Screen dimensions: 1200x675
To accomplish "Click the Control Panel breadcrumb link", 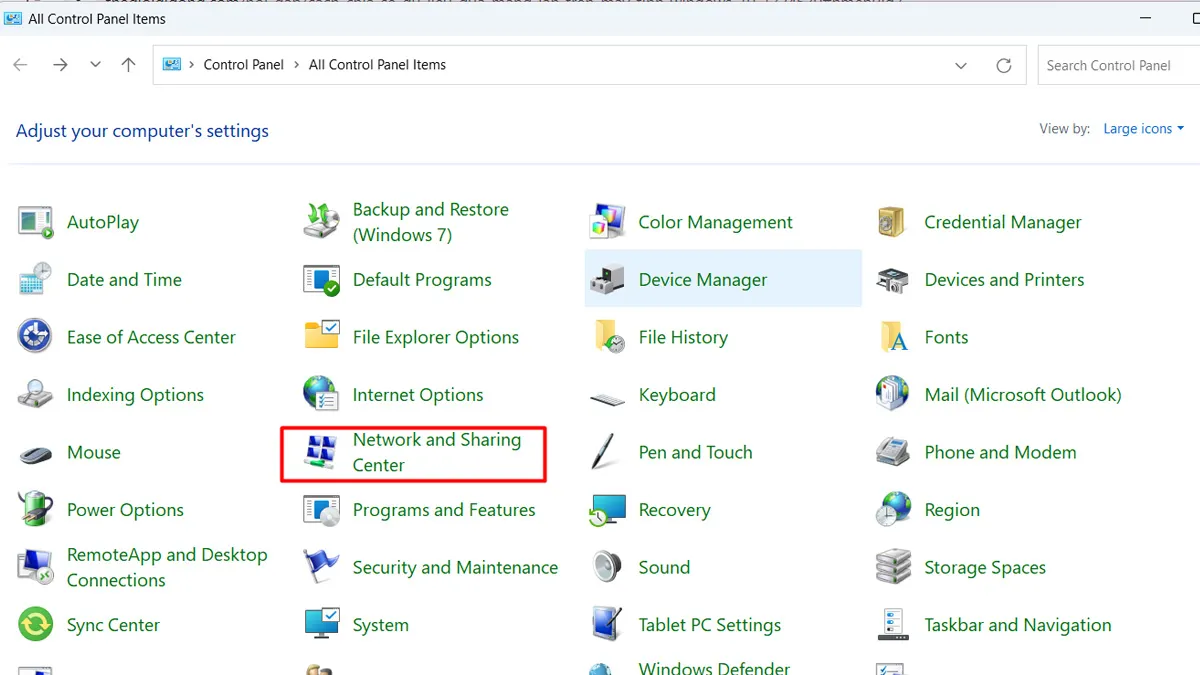I will 243,64.
